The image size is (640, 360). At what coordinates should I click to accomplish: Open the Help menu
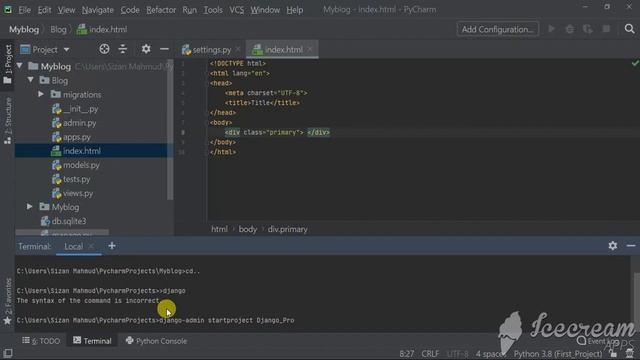294,9
